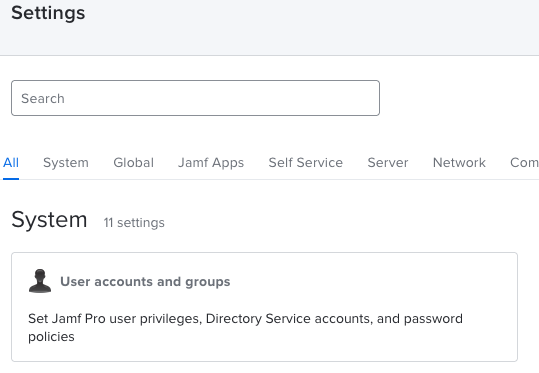This screenshot has width=539, height=373.
Task: Click the Search settings input field
Action: tap(195, 98)
